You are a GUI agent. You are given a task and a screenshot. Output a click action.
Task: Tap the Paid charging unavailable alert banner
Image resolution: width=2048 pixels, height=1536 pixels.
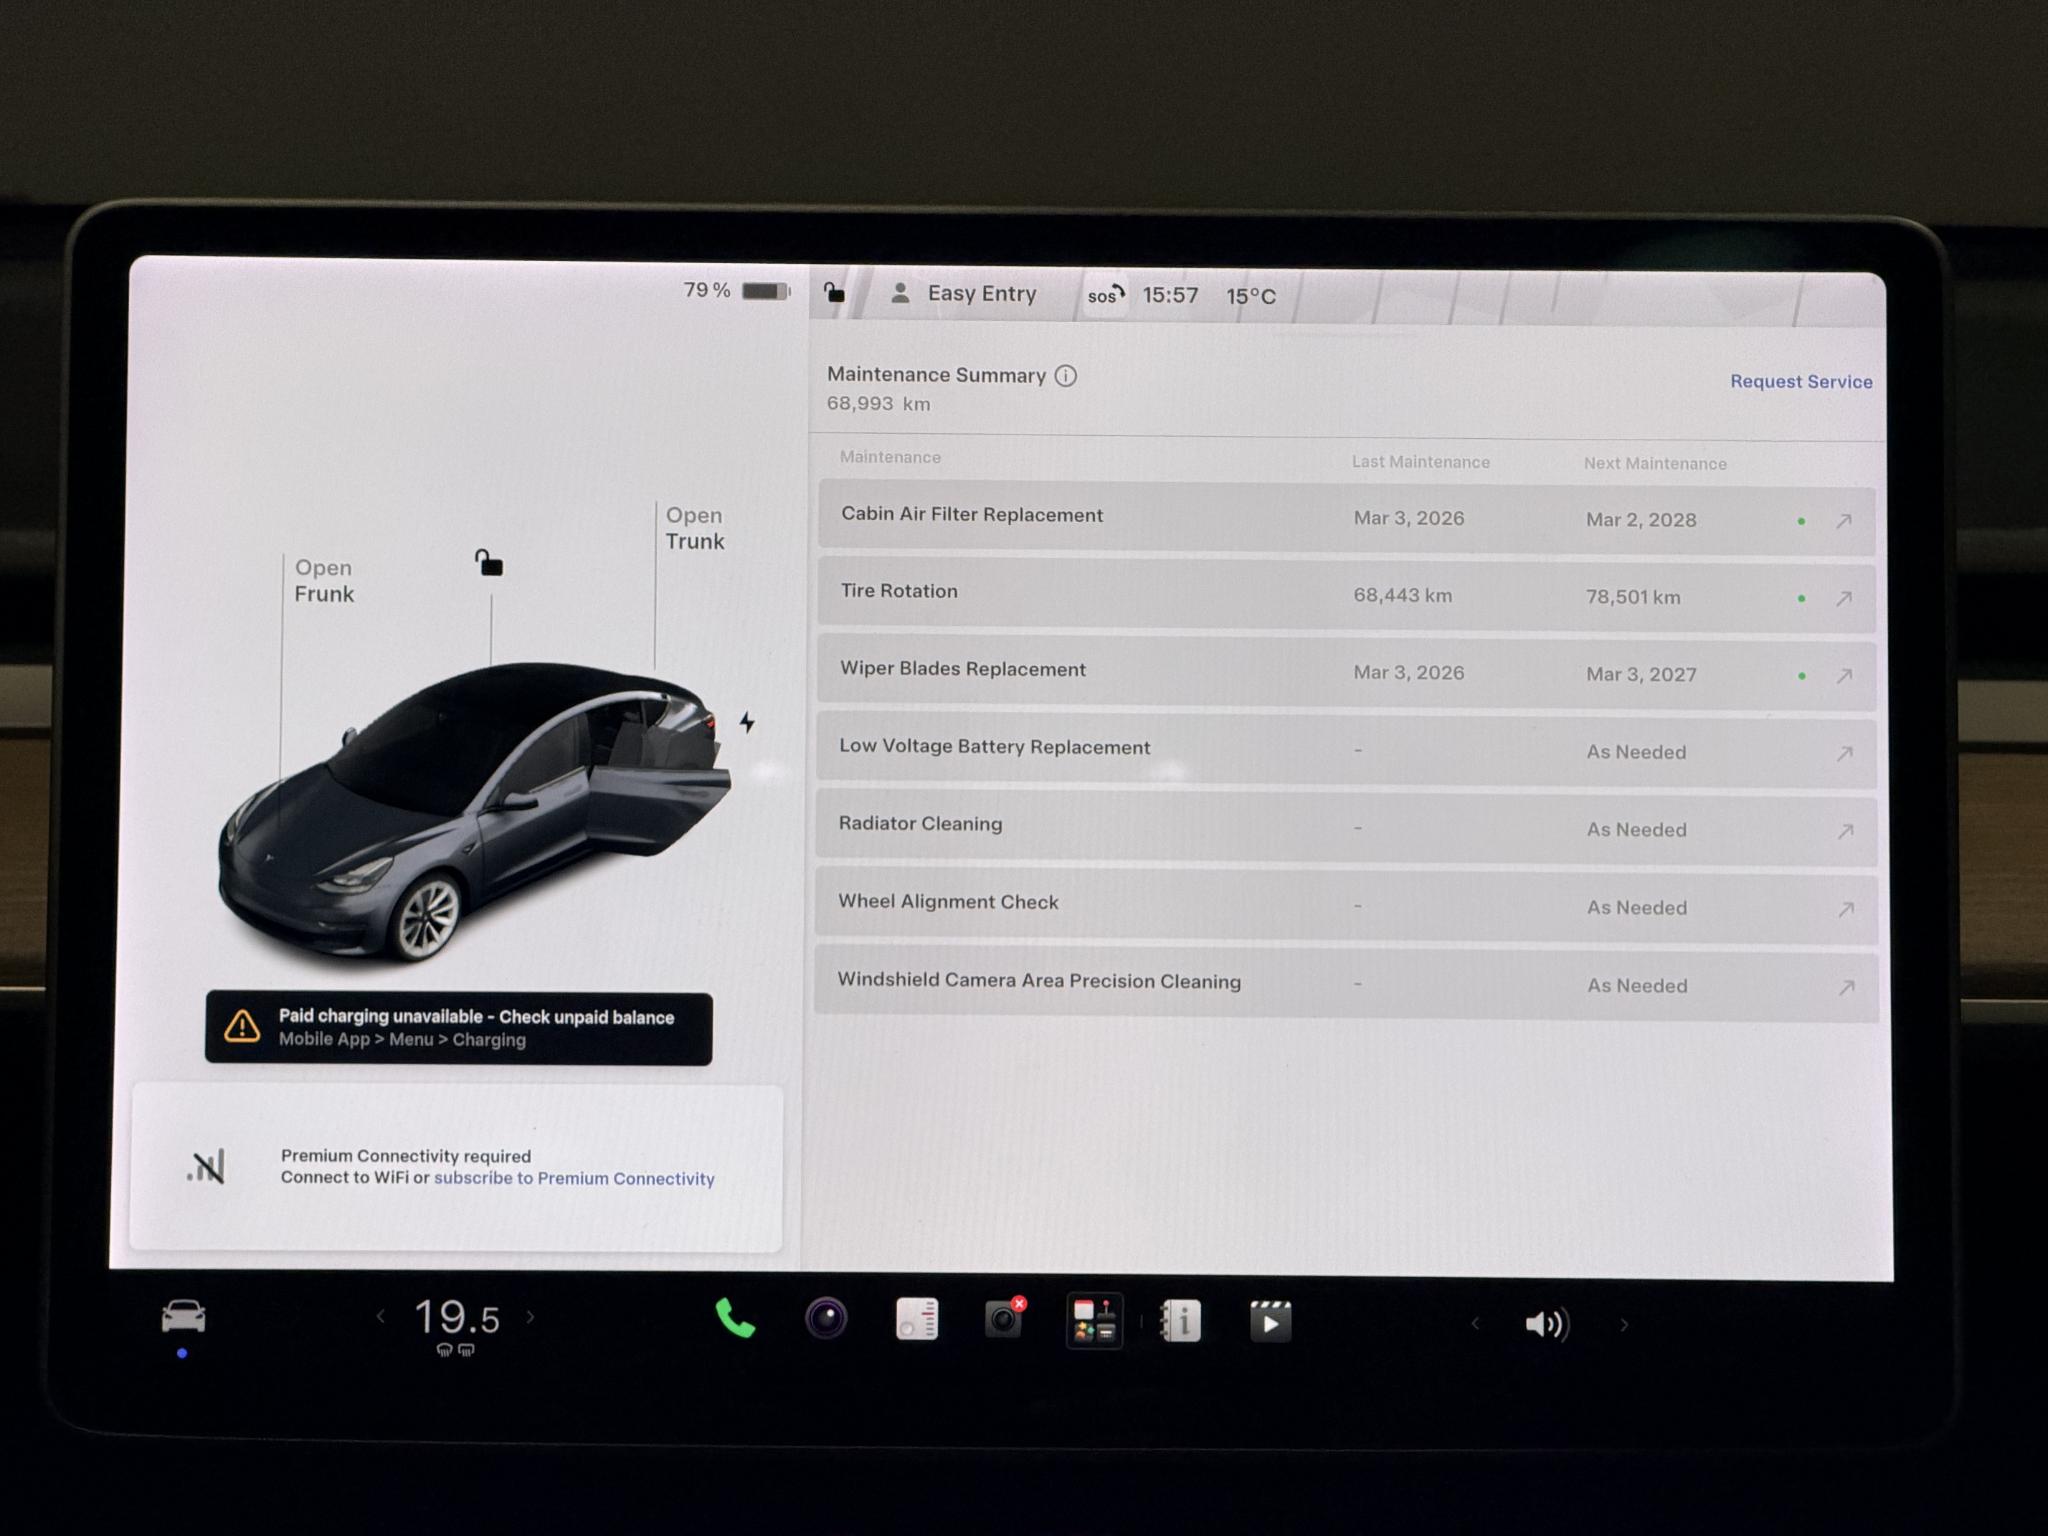459,1028
